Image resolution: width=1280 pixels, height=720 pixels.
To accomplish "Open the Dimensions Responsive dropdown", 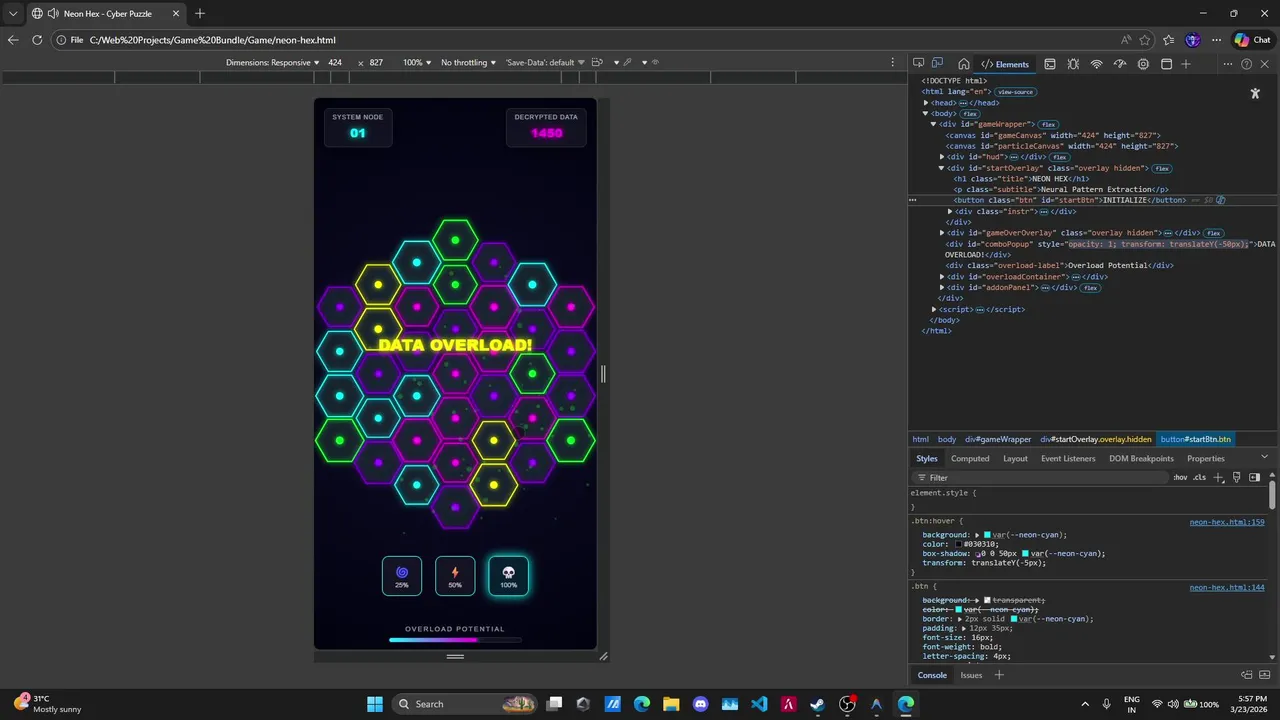I will (272, 62).
